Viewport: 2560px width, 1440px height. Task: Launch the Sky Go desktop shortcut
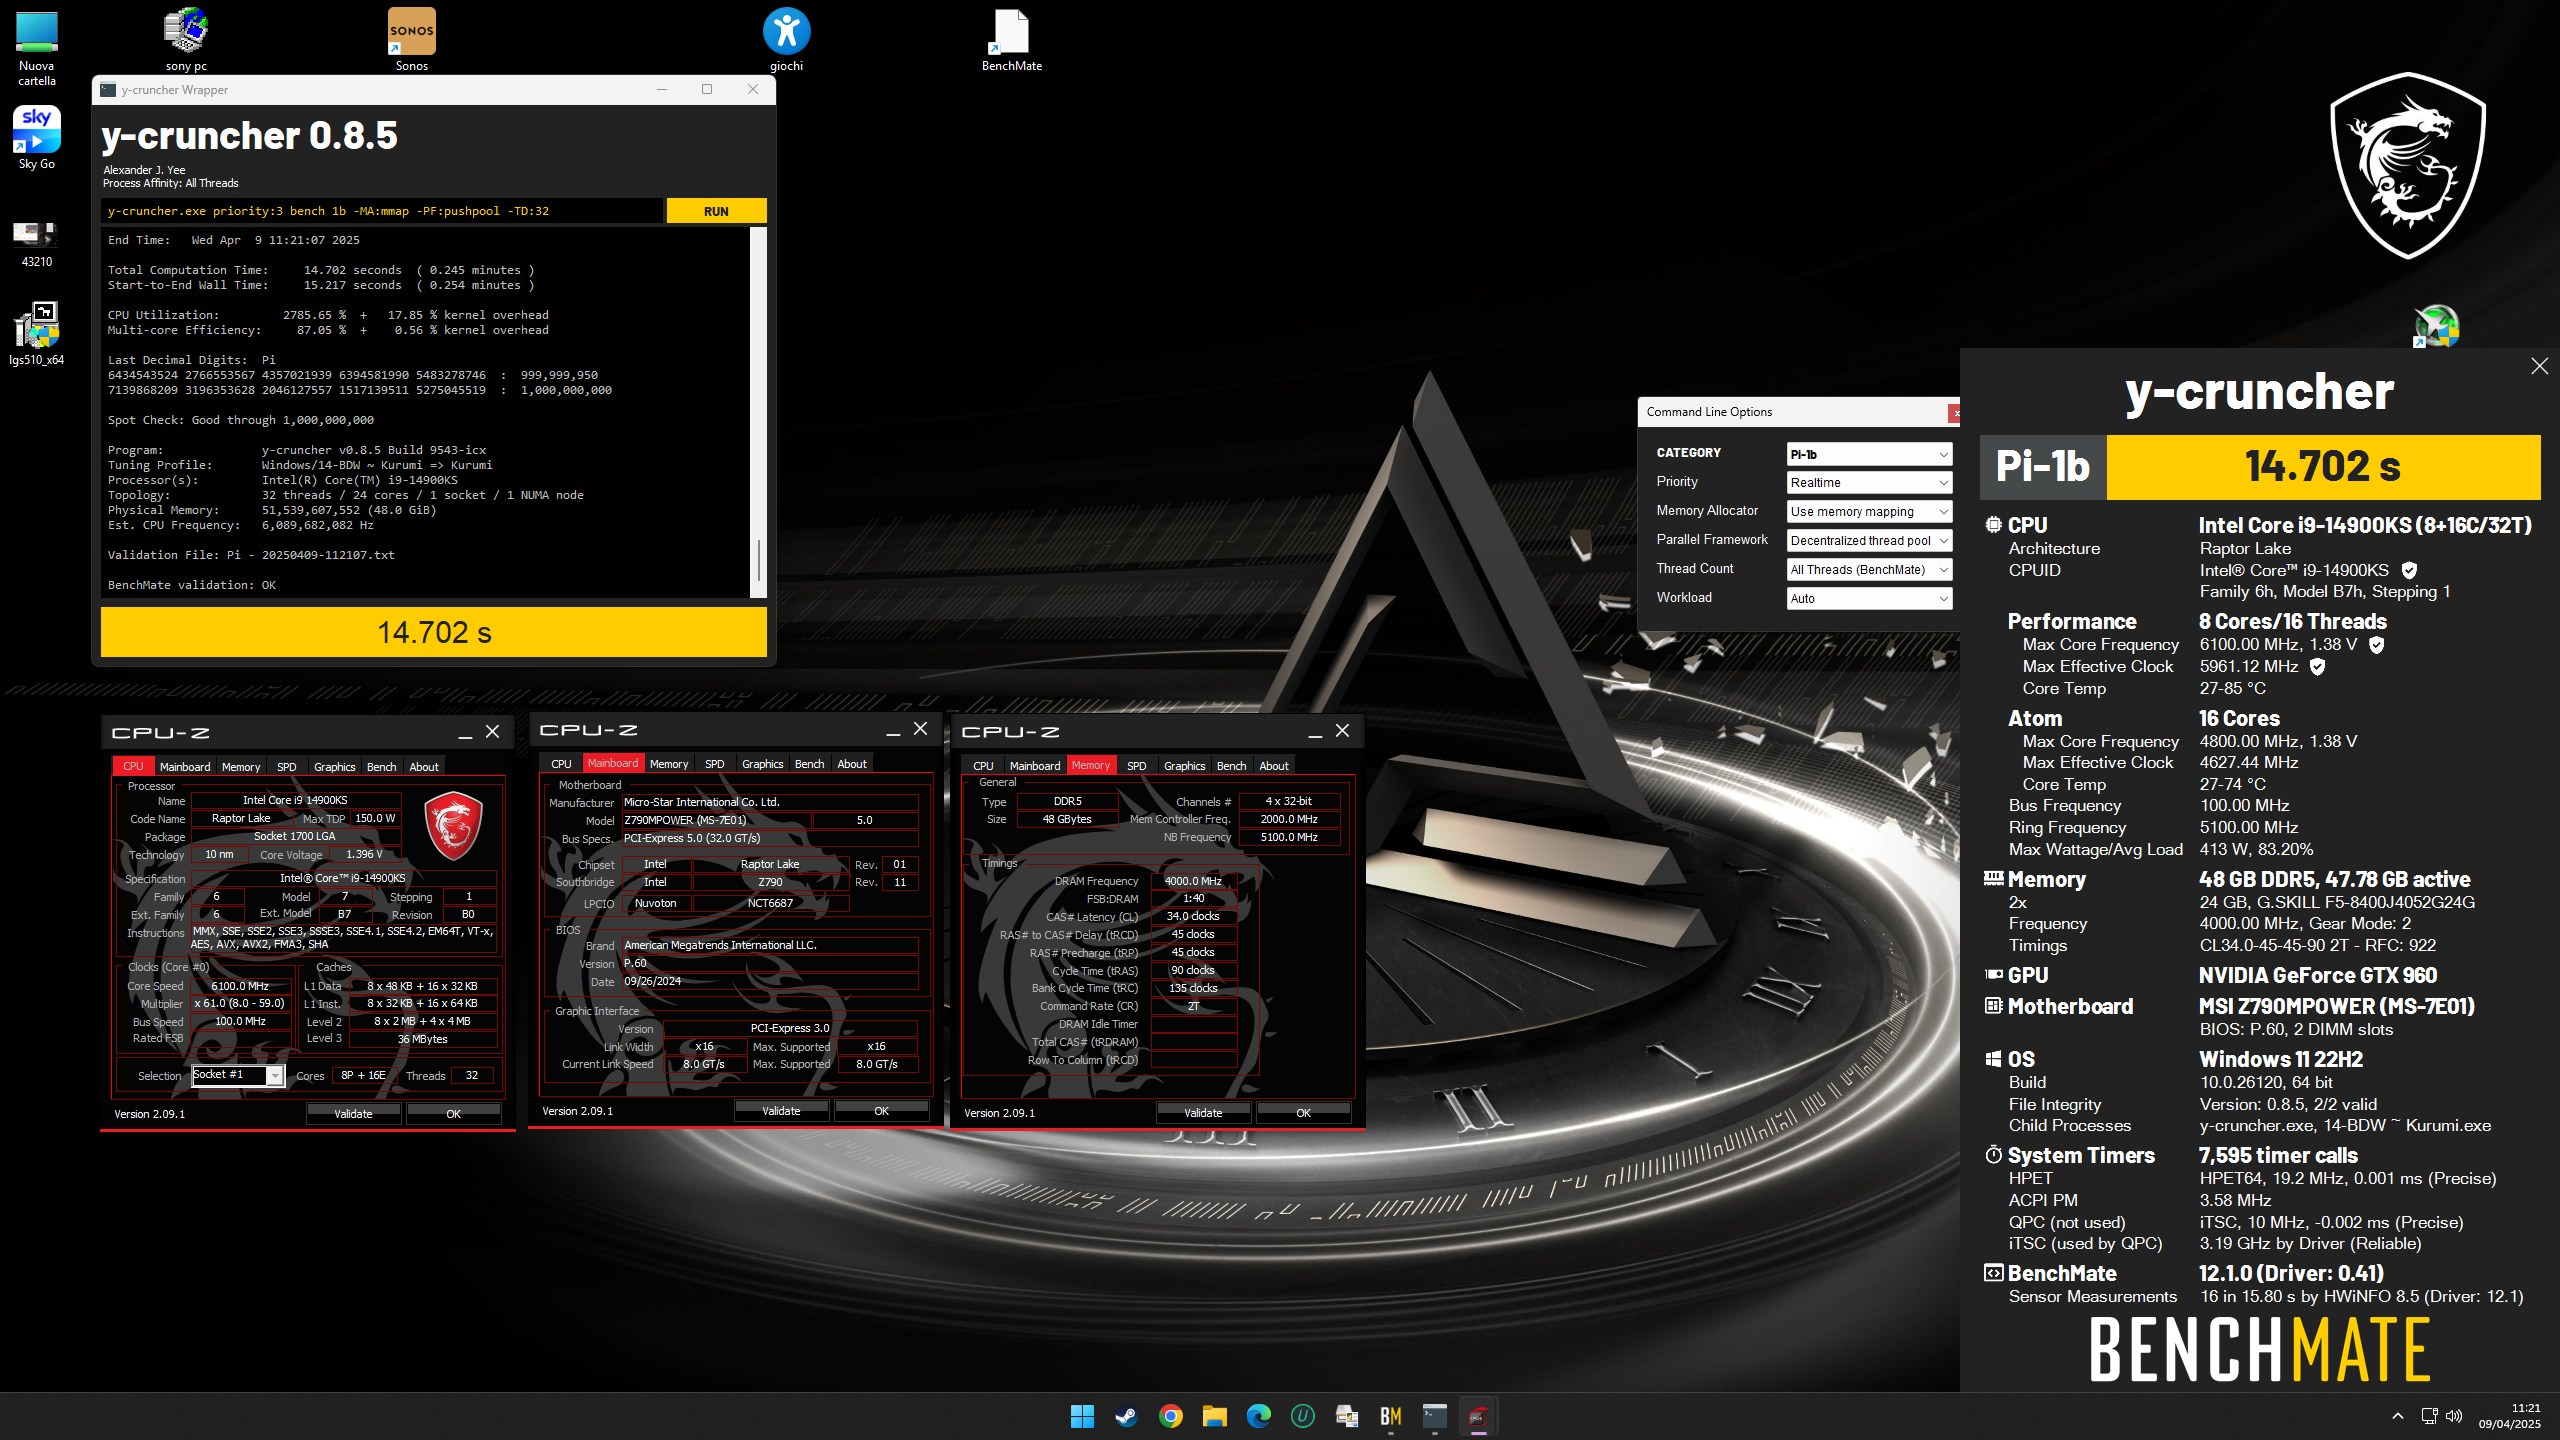point(37,138)
